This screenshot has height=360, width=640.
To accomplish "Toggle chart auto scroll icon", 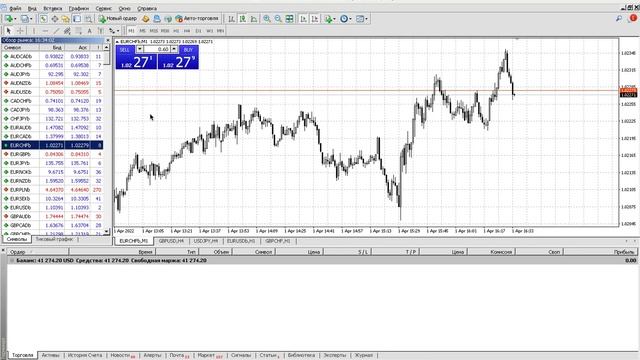I will pos(303,19).
